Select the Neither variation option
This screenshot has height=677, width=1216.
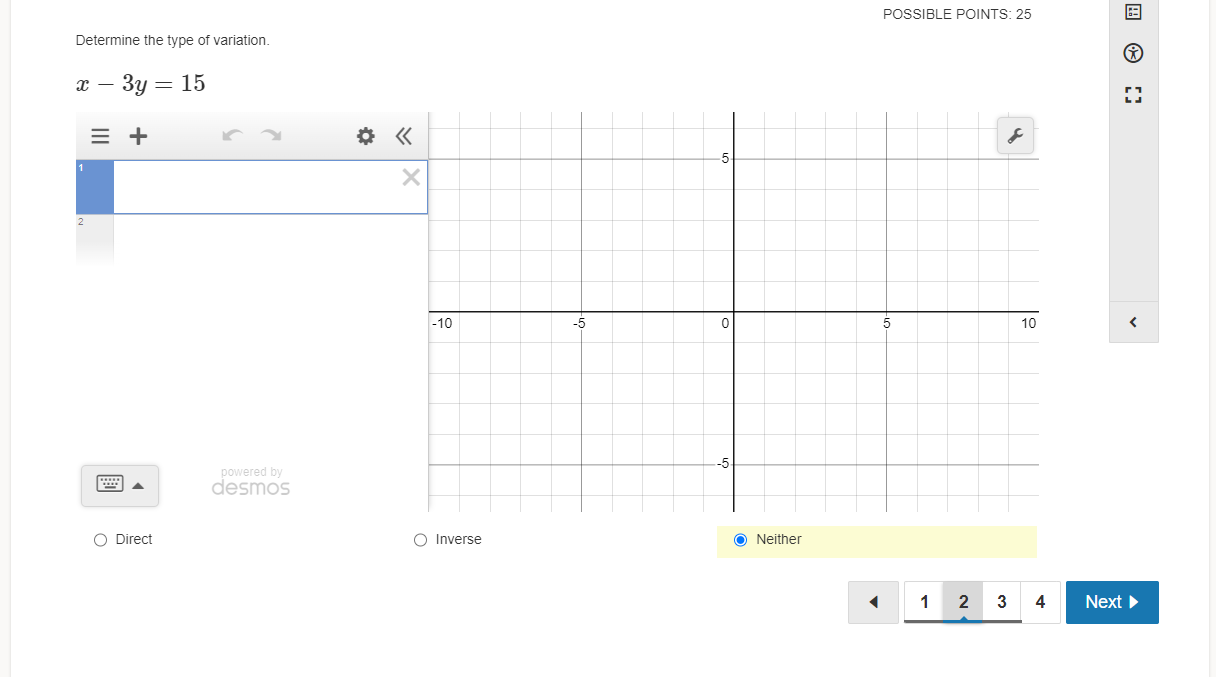(x=740, y=540)
